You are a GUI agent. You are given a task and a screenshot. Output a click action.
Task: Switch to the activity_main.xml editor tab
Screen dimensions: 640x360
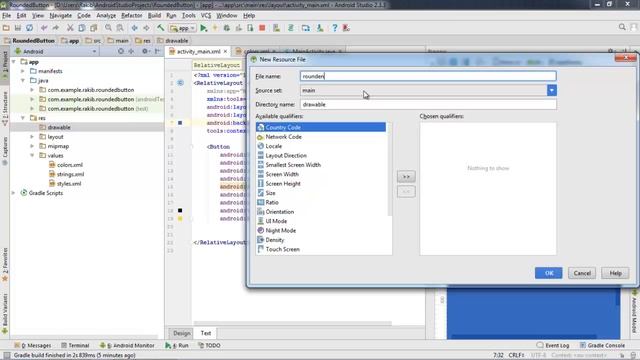pyautogui.click(x=198, y=51)
